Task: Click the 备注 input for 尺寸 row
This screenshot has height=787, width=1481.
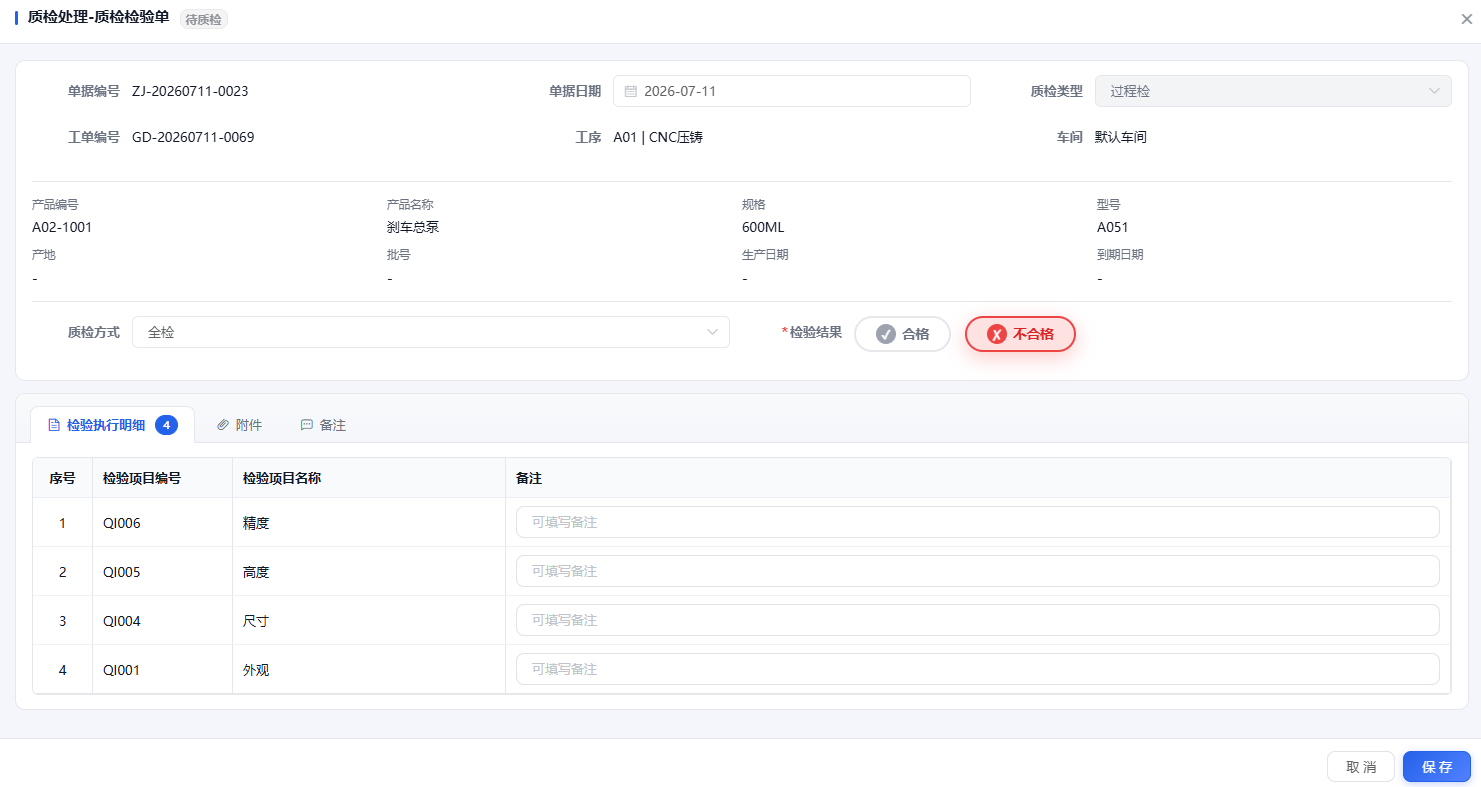Action: click(x=978, y=620)
